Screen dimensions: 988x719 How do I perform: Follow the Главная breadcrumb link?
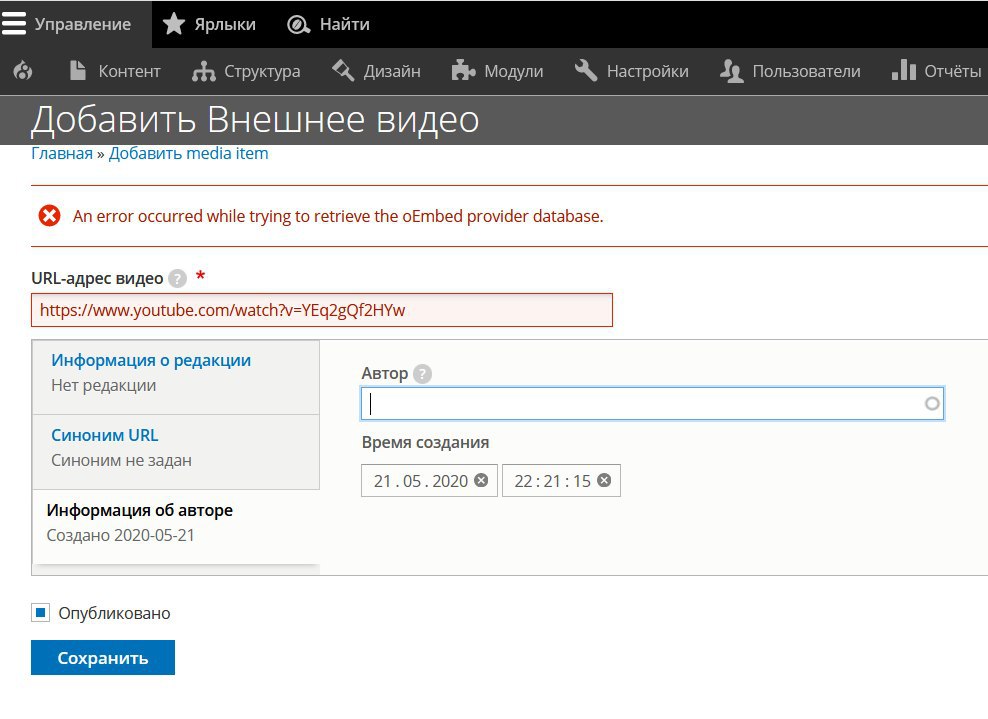[62, 153]
